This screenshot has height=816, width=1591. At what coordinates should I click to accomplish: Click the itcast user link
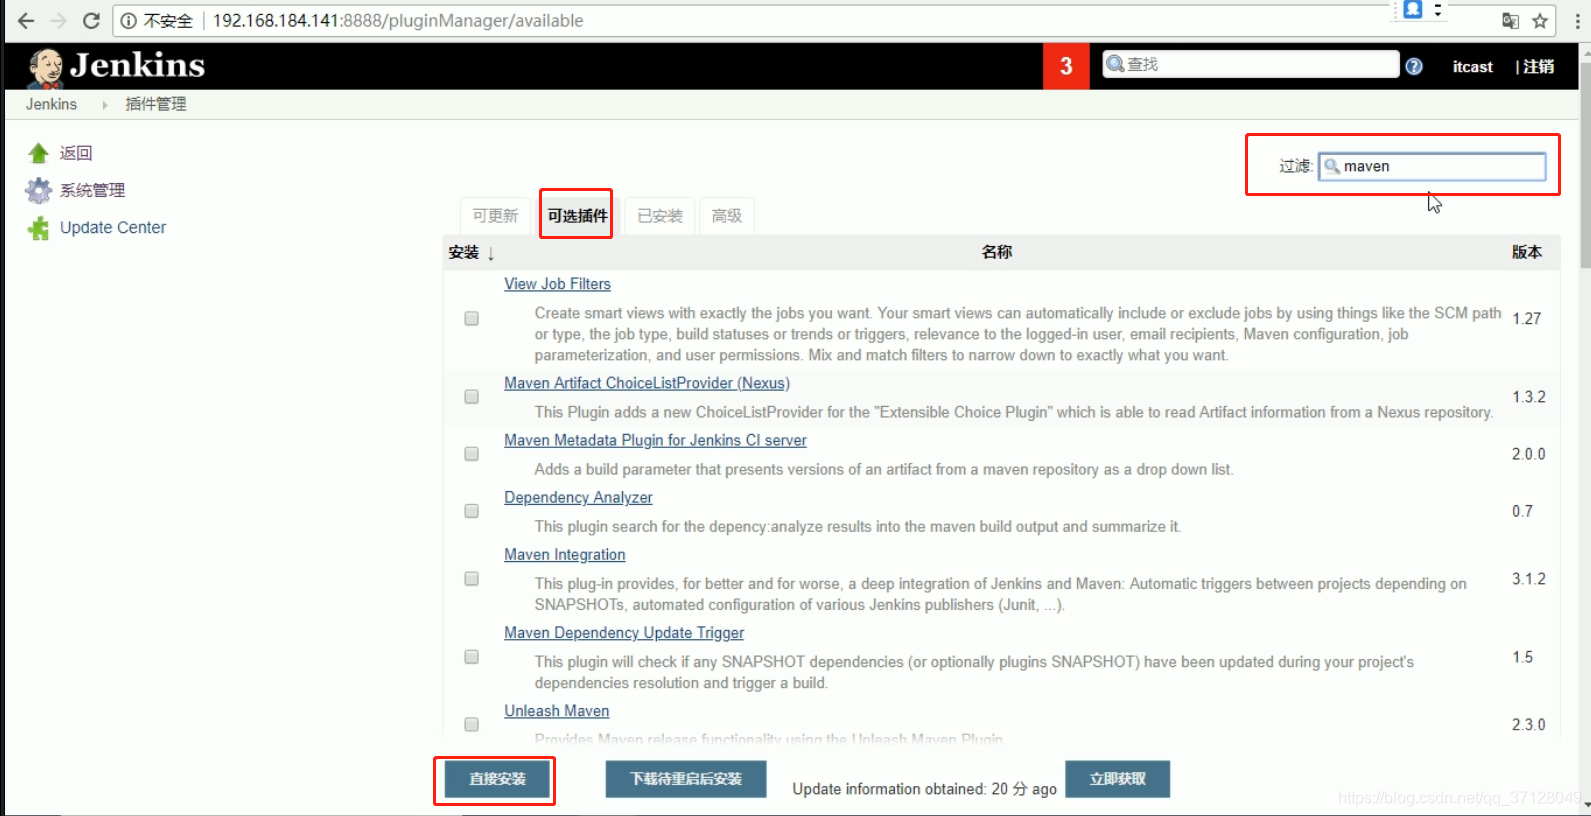(x=1472, y=67)
